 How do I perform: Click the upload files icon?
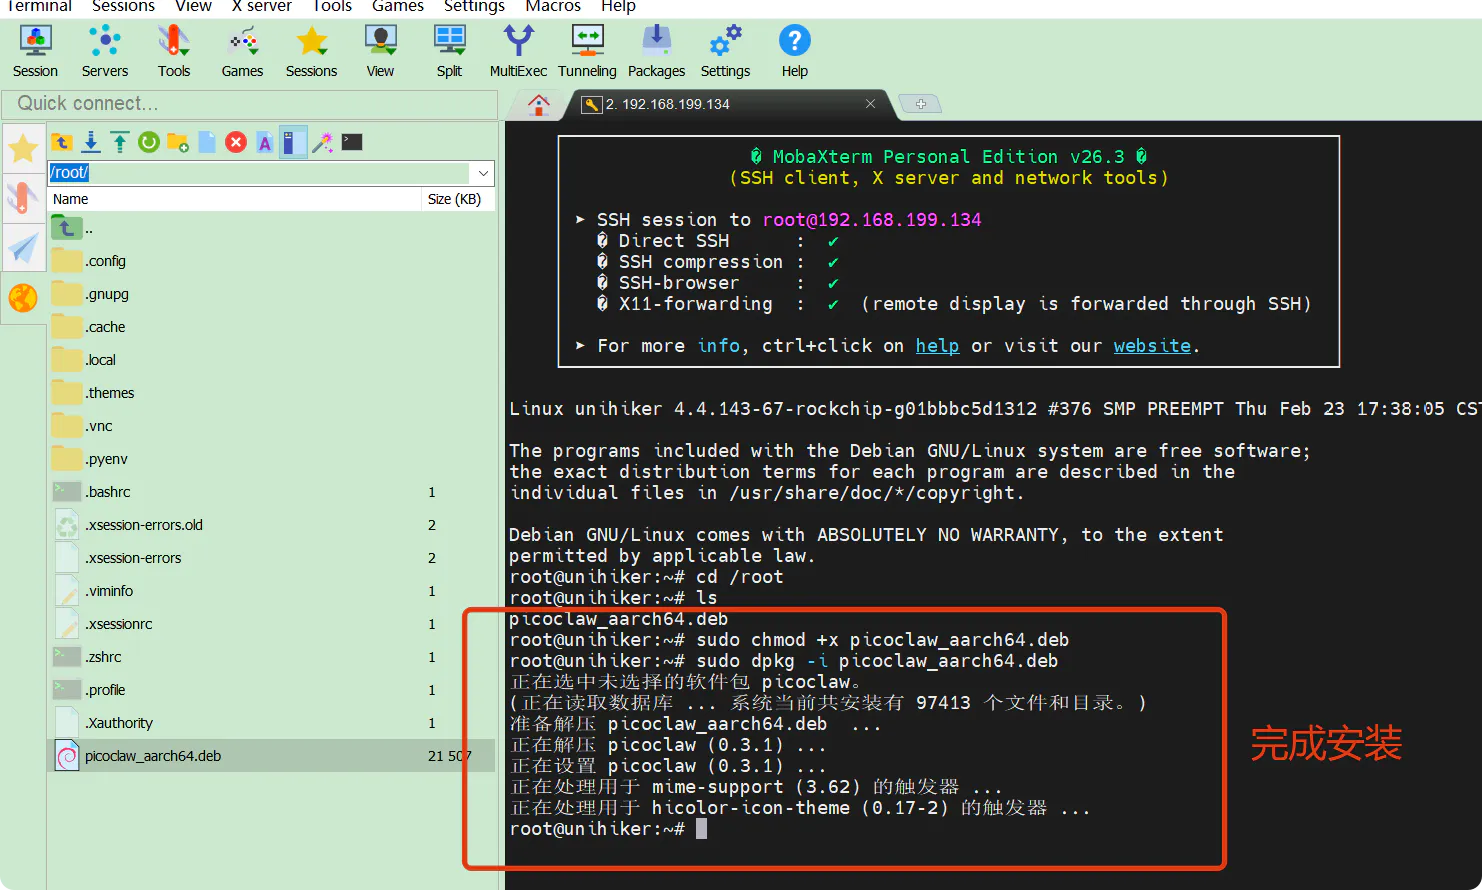click(x=120, y=142)
